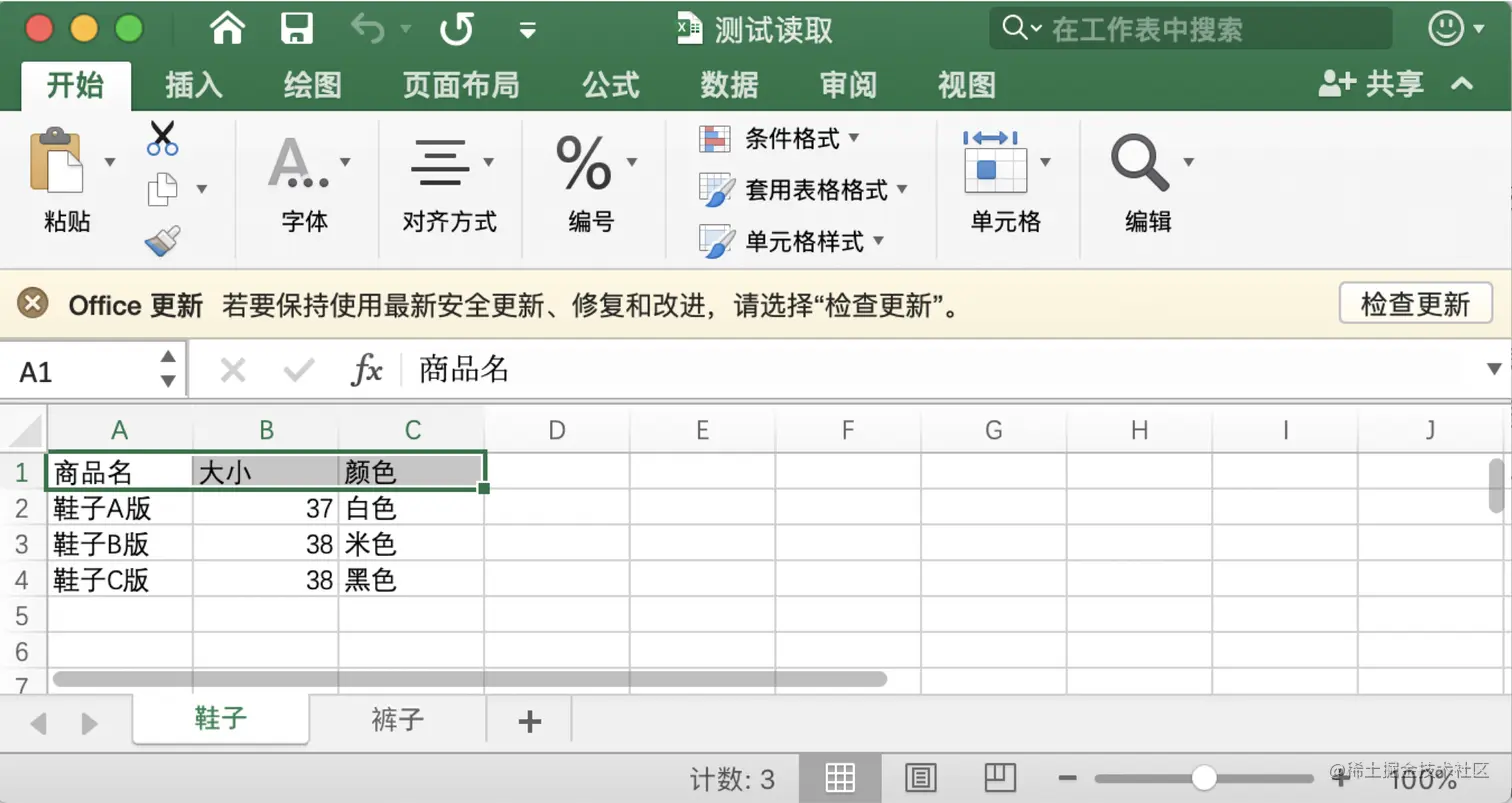Click the horizontal scrollbar
1512x803 pixels.
point(470,679)
